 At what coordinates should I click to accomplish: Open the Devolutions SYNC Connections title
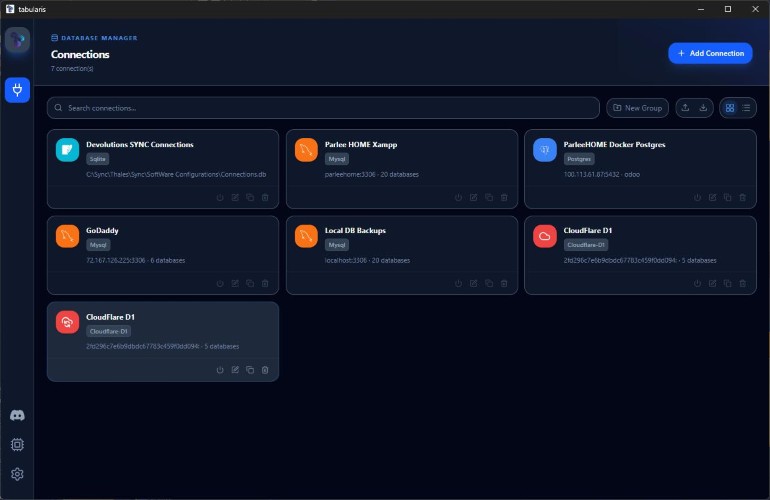point(139,144)
